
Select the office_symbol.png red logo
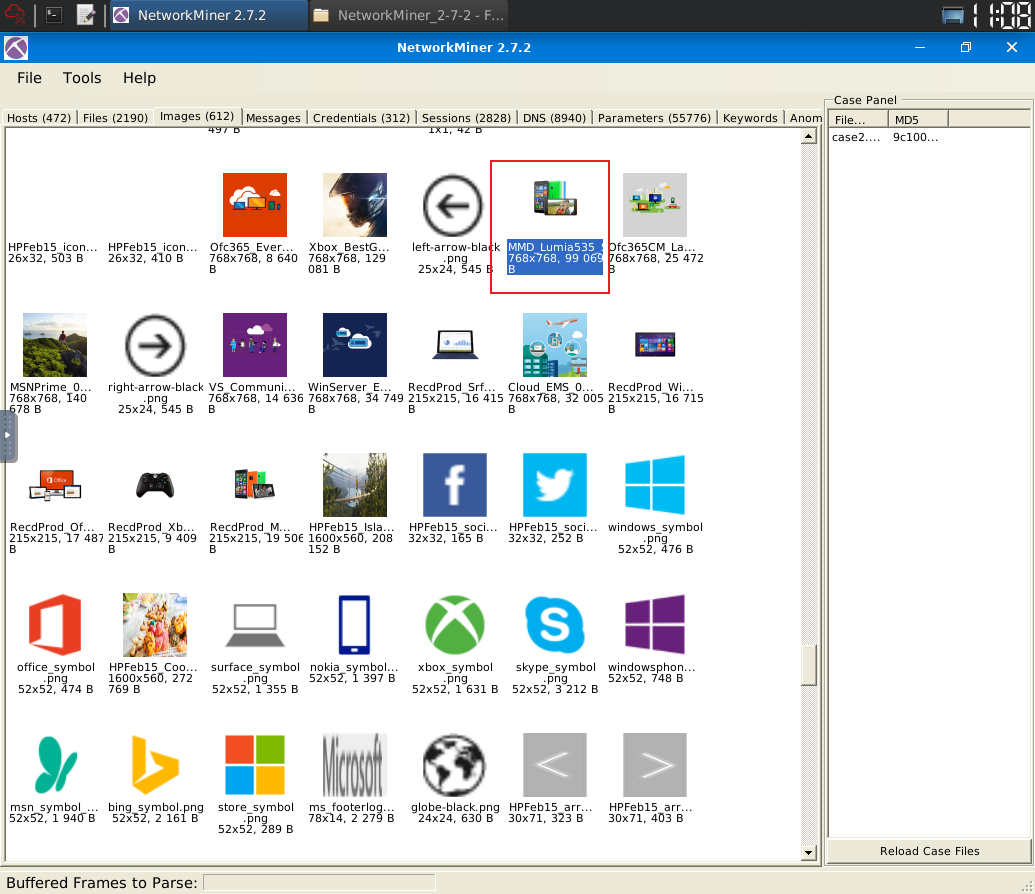(55, 625)
